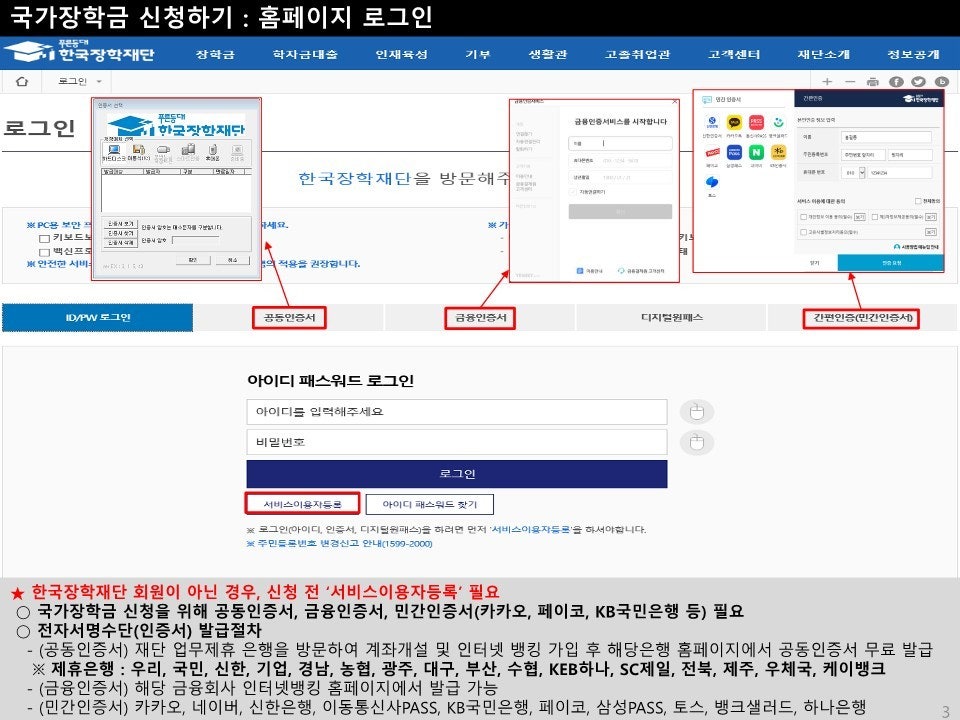The image size is (960, 720).
Task: Open the 학자금대출 menu
Action: (305, 54)
